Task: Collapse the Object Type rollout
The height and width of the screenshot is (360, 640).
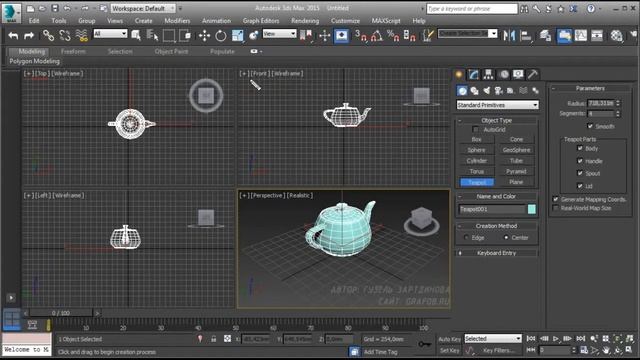Action: (496, 120)
